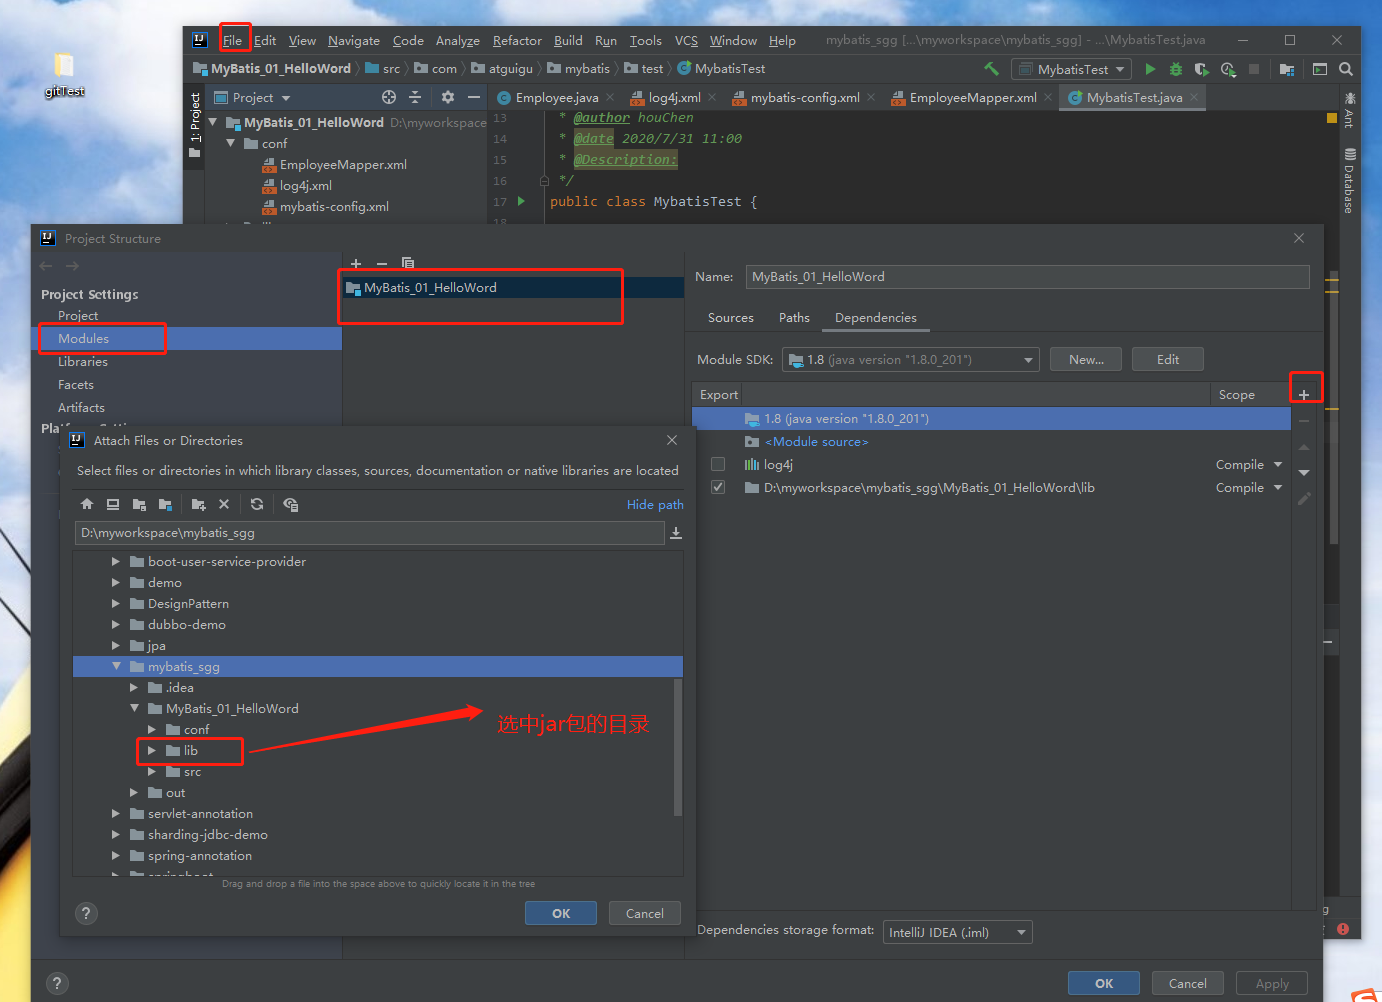Open the File menu
Viewport: 1382px width, 1002px height.
coord(234,40)
